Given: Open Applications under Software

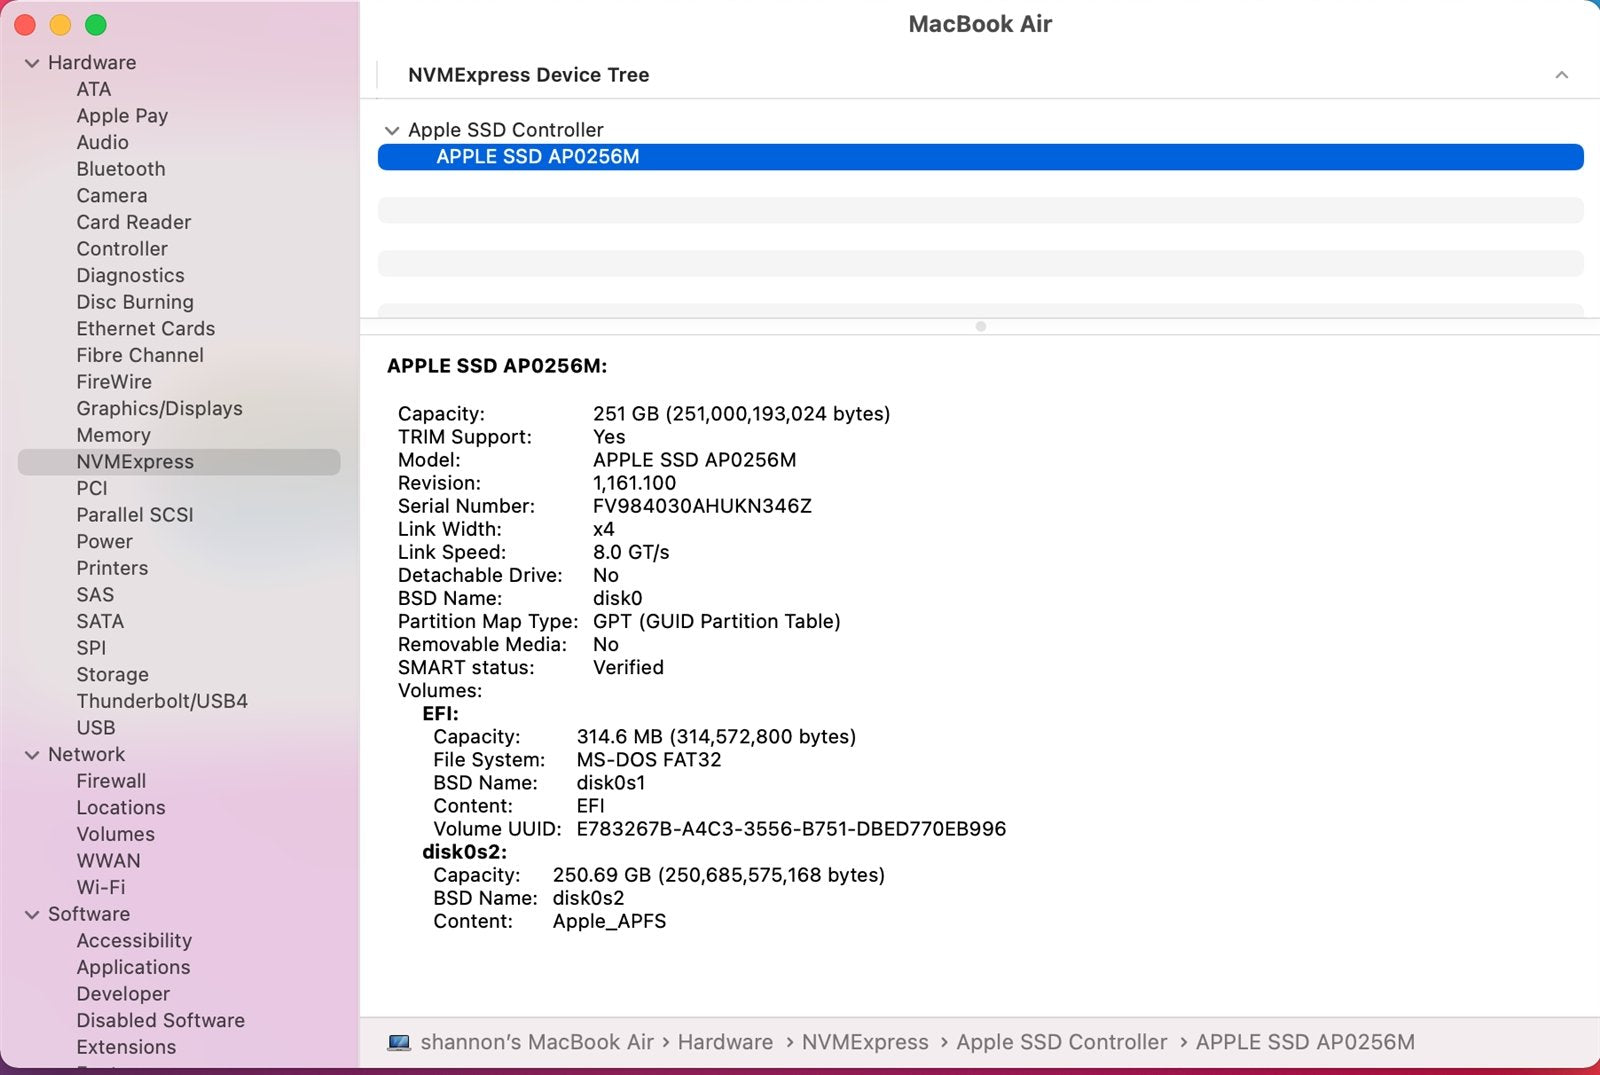Looking at the screenshot, I should 133,967.
